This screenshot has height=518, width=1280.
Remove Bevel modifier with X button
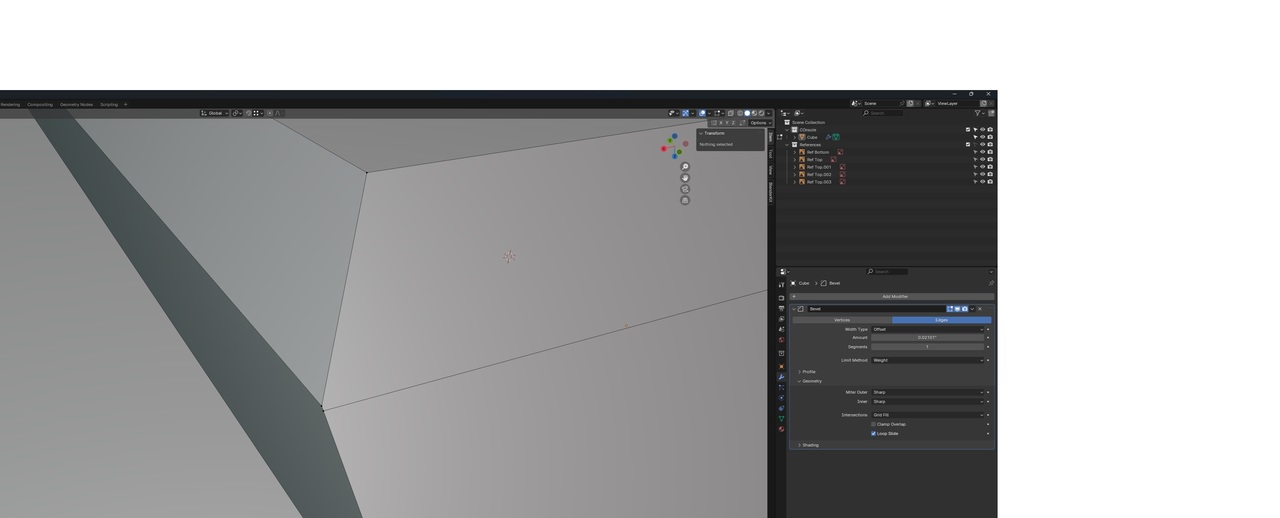(x=980, y=309)
